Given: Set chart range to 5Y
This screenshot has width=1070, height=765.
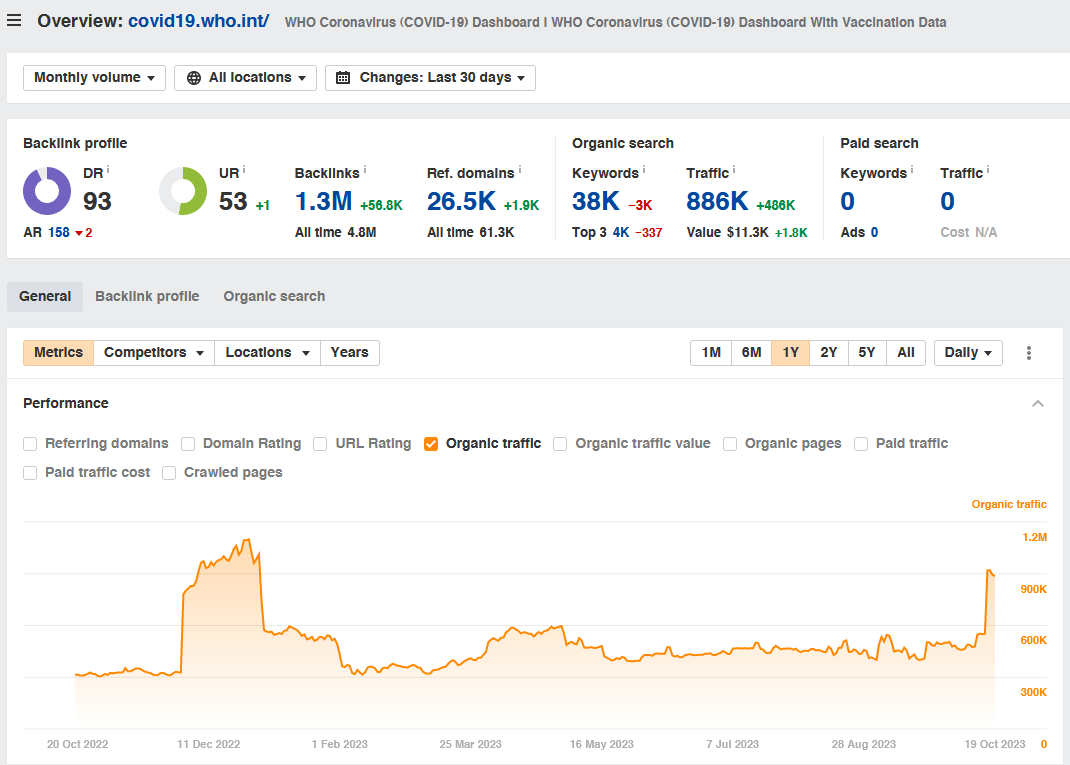Looking at the screenshot, I should click(867, 353).
